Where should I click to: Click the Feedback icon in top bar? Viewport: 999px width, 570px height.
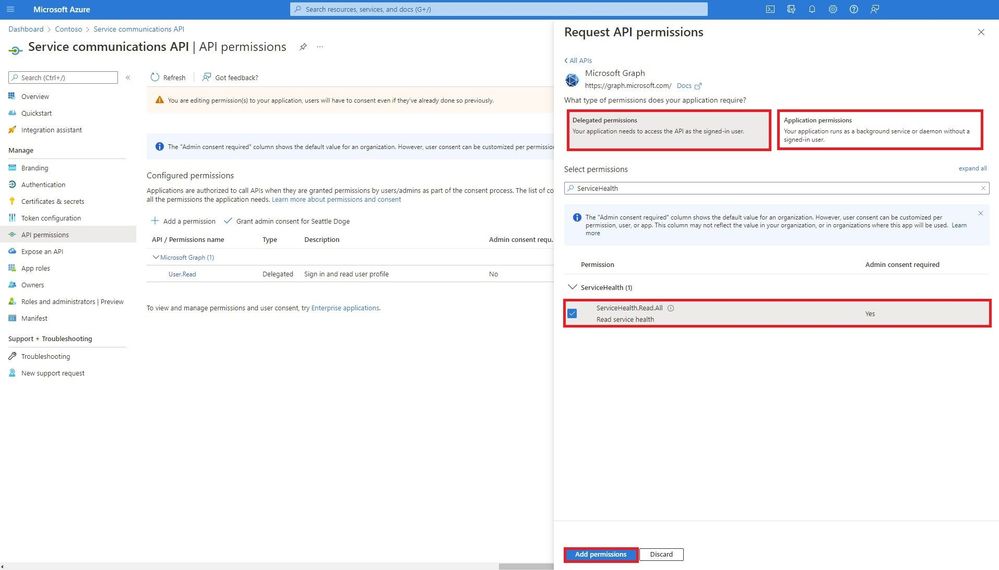pyautogui.click(x=875, y=9)
